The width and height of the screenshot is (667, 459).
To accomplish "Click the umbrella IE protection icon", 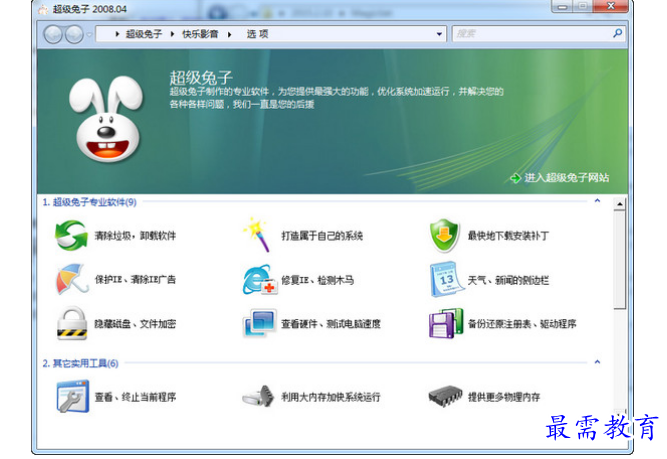I will (71, 279).
